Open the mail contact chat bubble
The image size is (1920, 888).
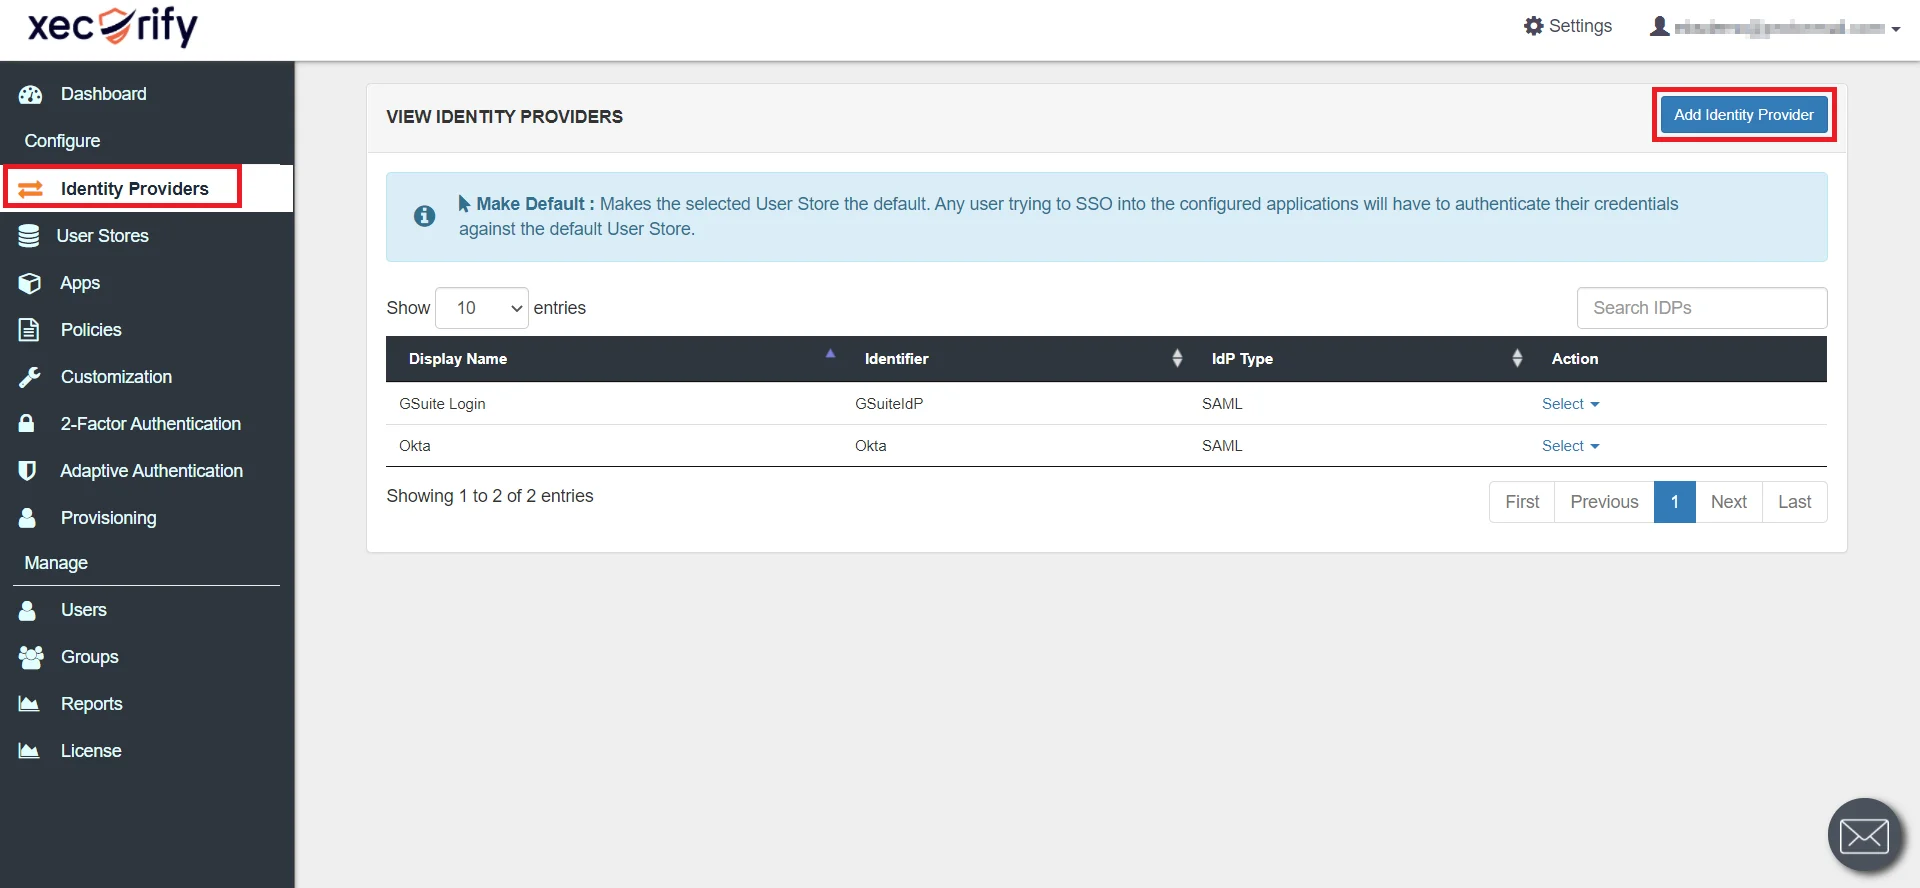[1864, 835]
